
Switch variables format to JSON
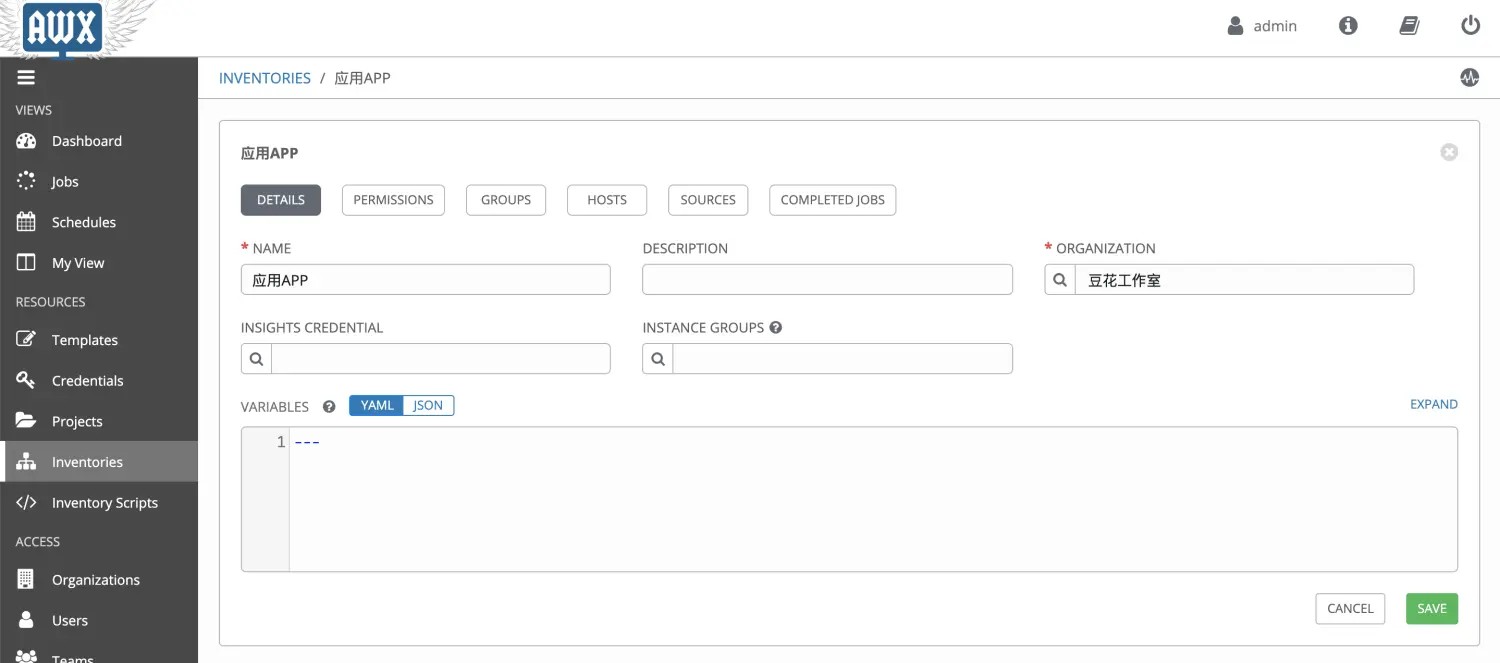tap(428, 405)
